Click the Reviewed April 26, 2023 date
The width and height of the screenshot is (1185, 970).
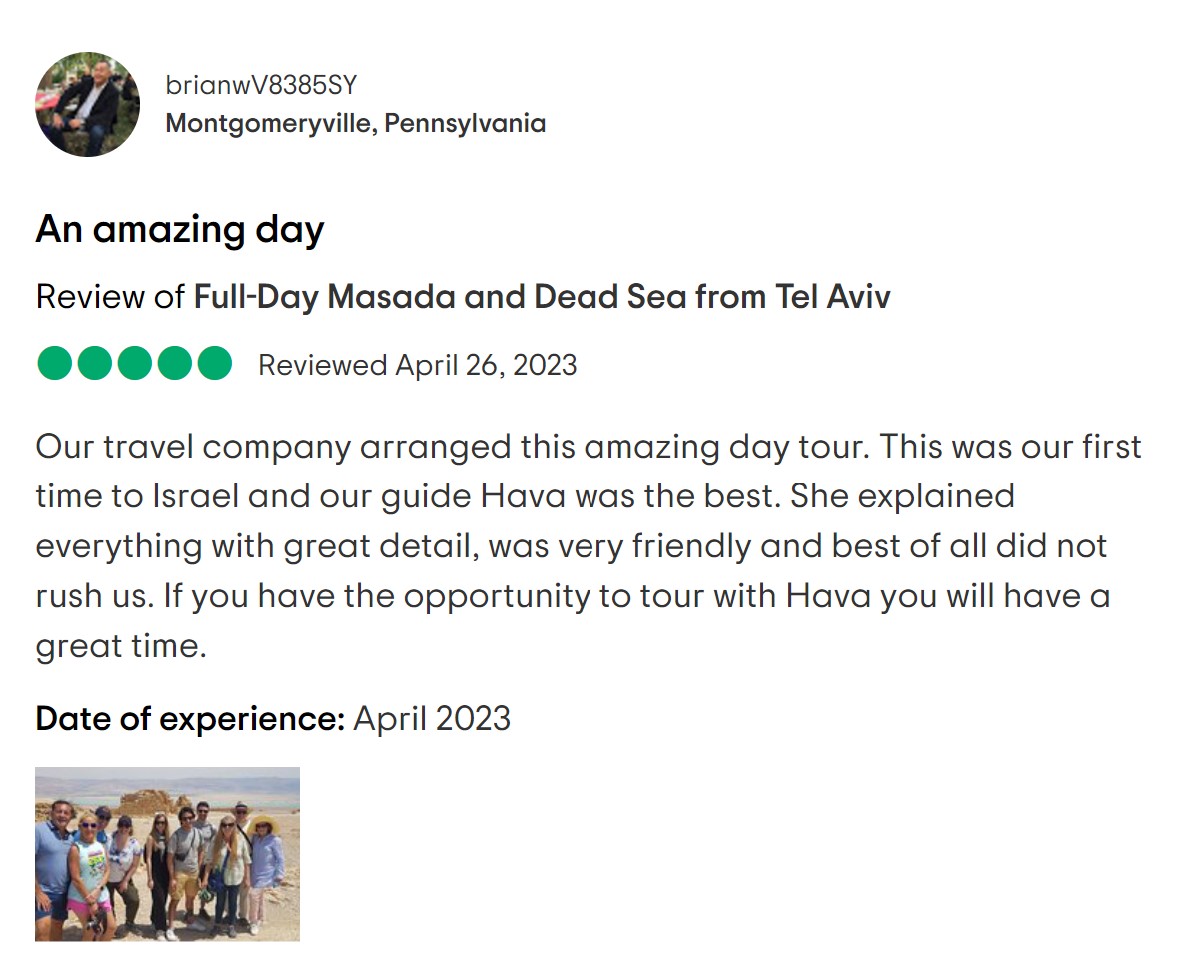[x=417, y=366]
